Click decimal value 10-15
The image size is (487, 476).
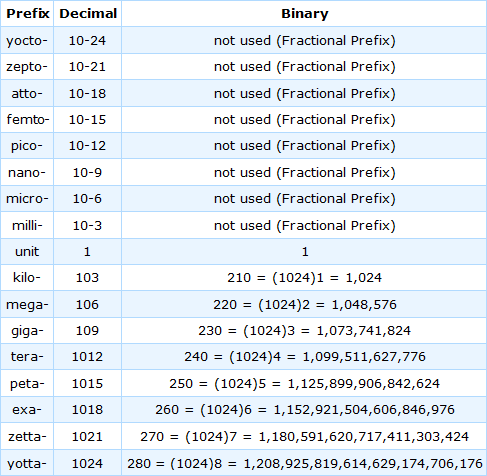coord(88,120)
